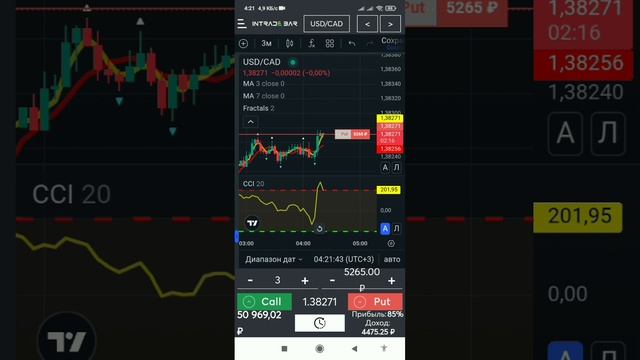
Task: Tap the current quote 1.38271
Action: coord(320,302)
